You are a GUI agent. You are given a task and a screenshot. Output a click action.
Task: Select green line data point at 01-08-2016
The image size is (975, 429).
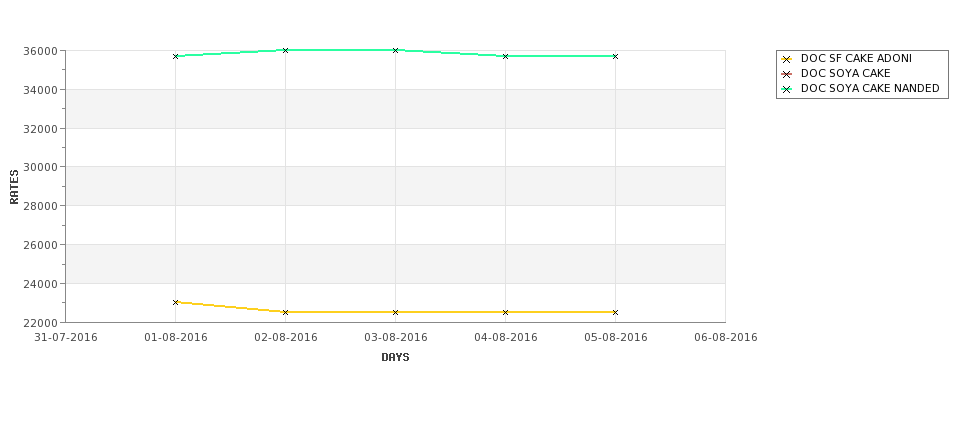[x=175, y=57]
